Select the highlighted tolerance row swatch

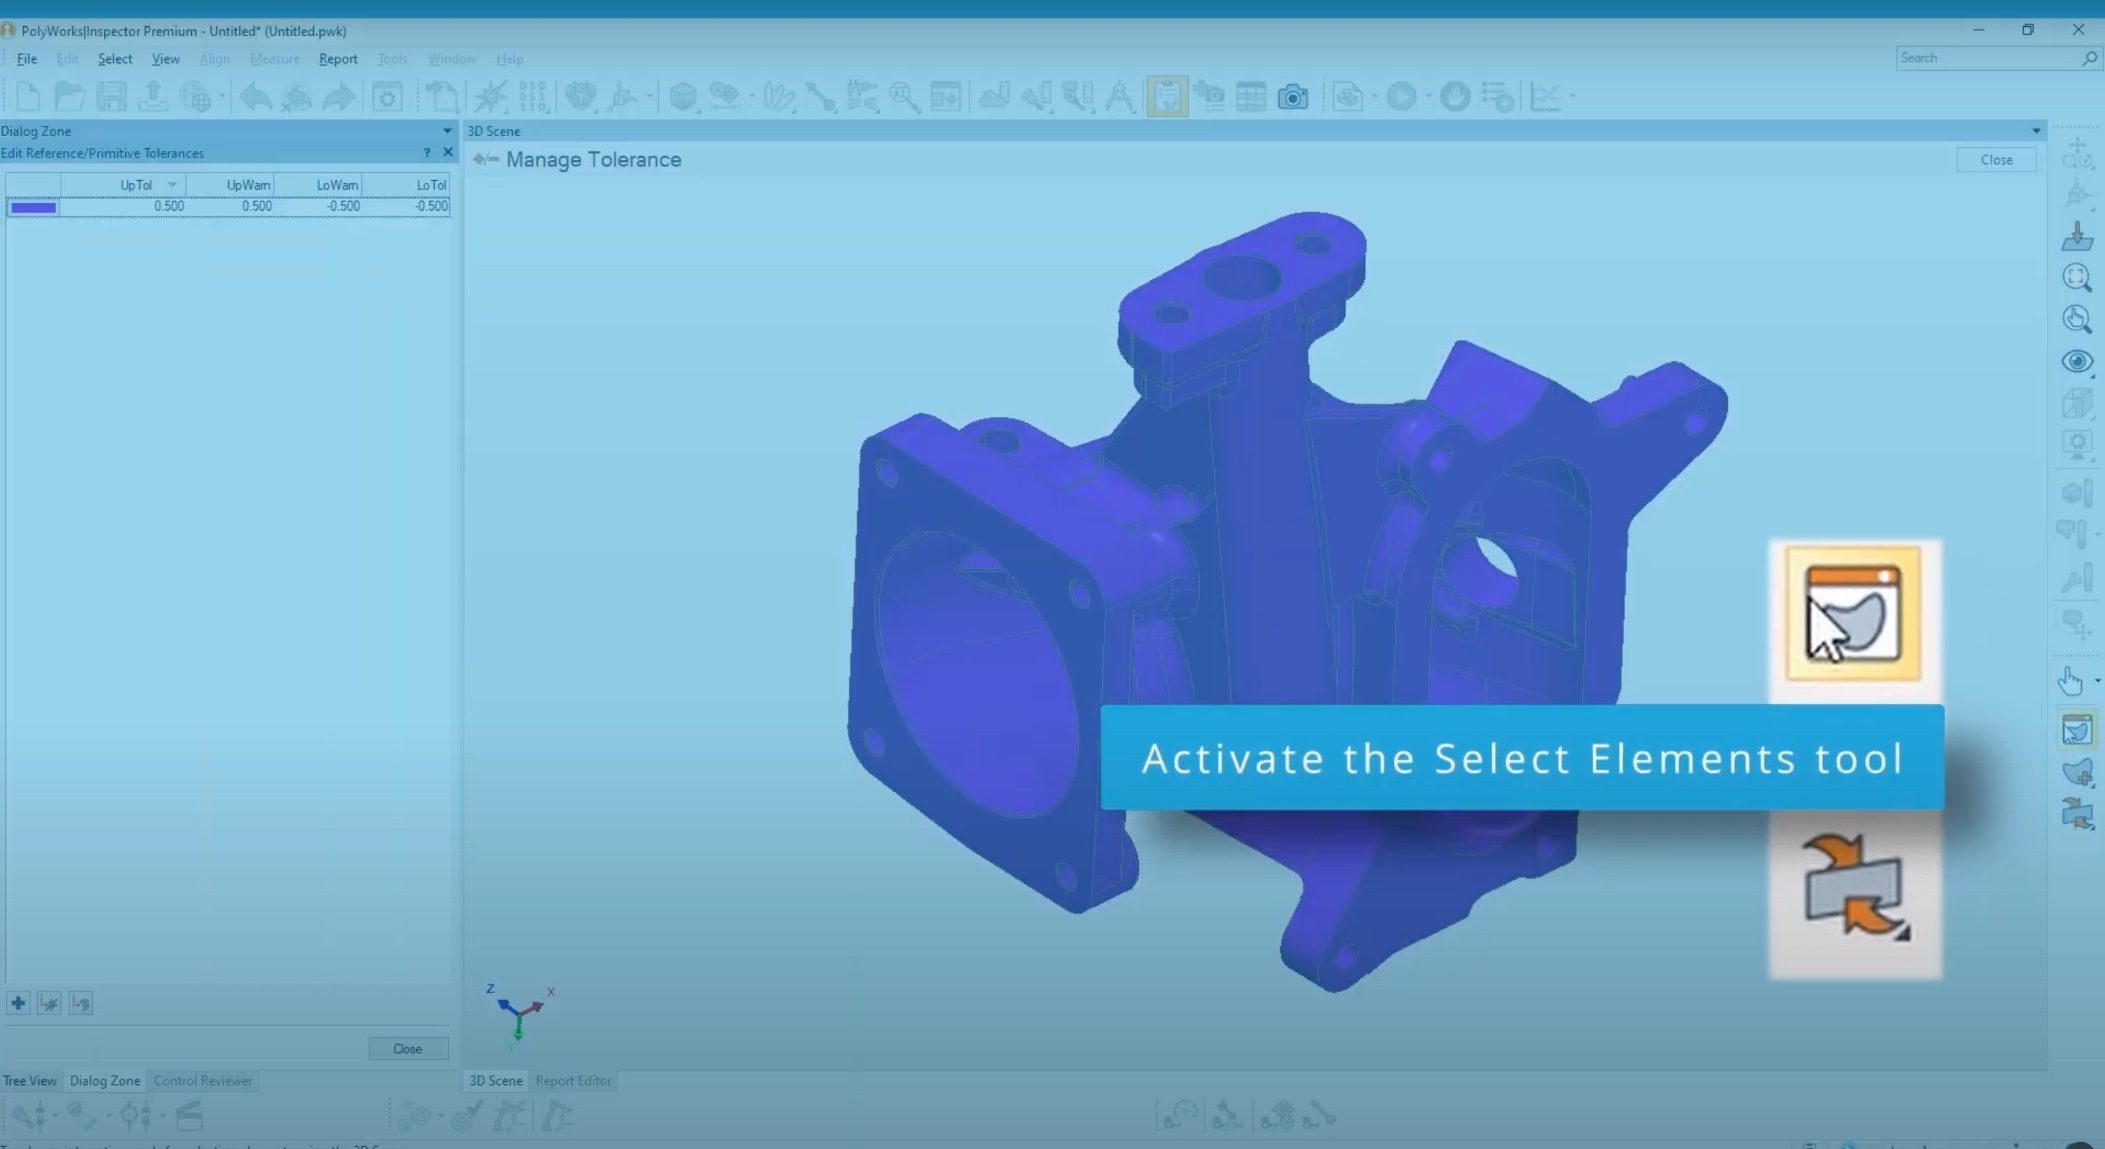point(31,207)
